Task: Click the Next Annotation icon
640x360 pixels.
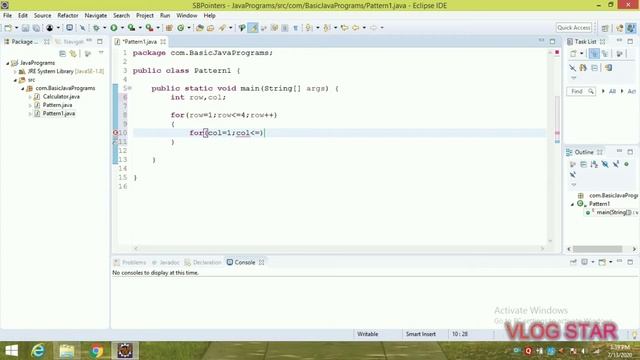Action: (309, 28)
